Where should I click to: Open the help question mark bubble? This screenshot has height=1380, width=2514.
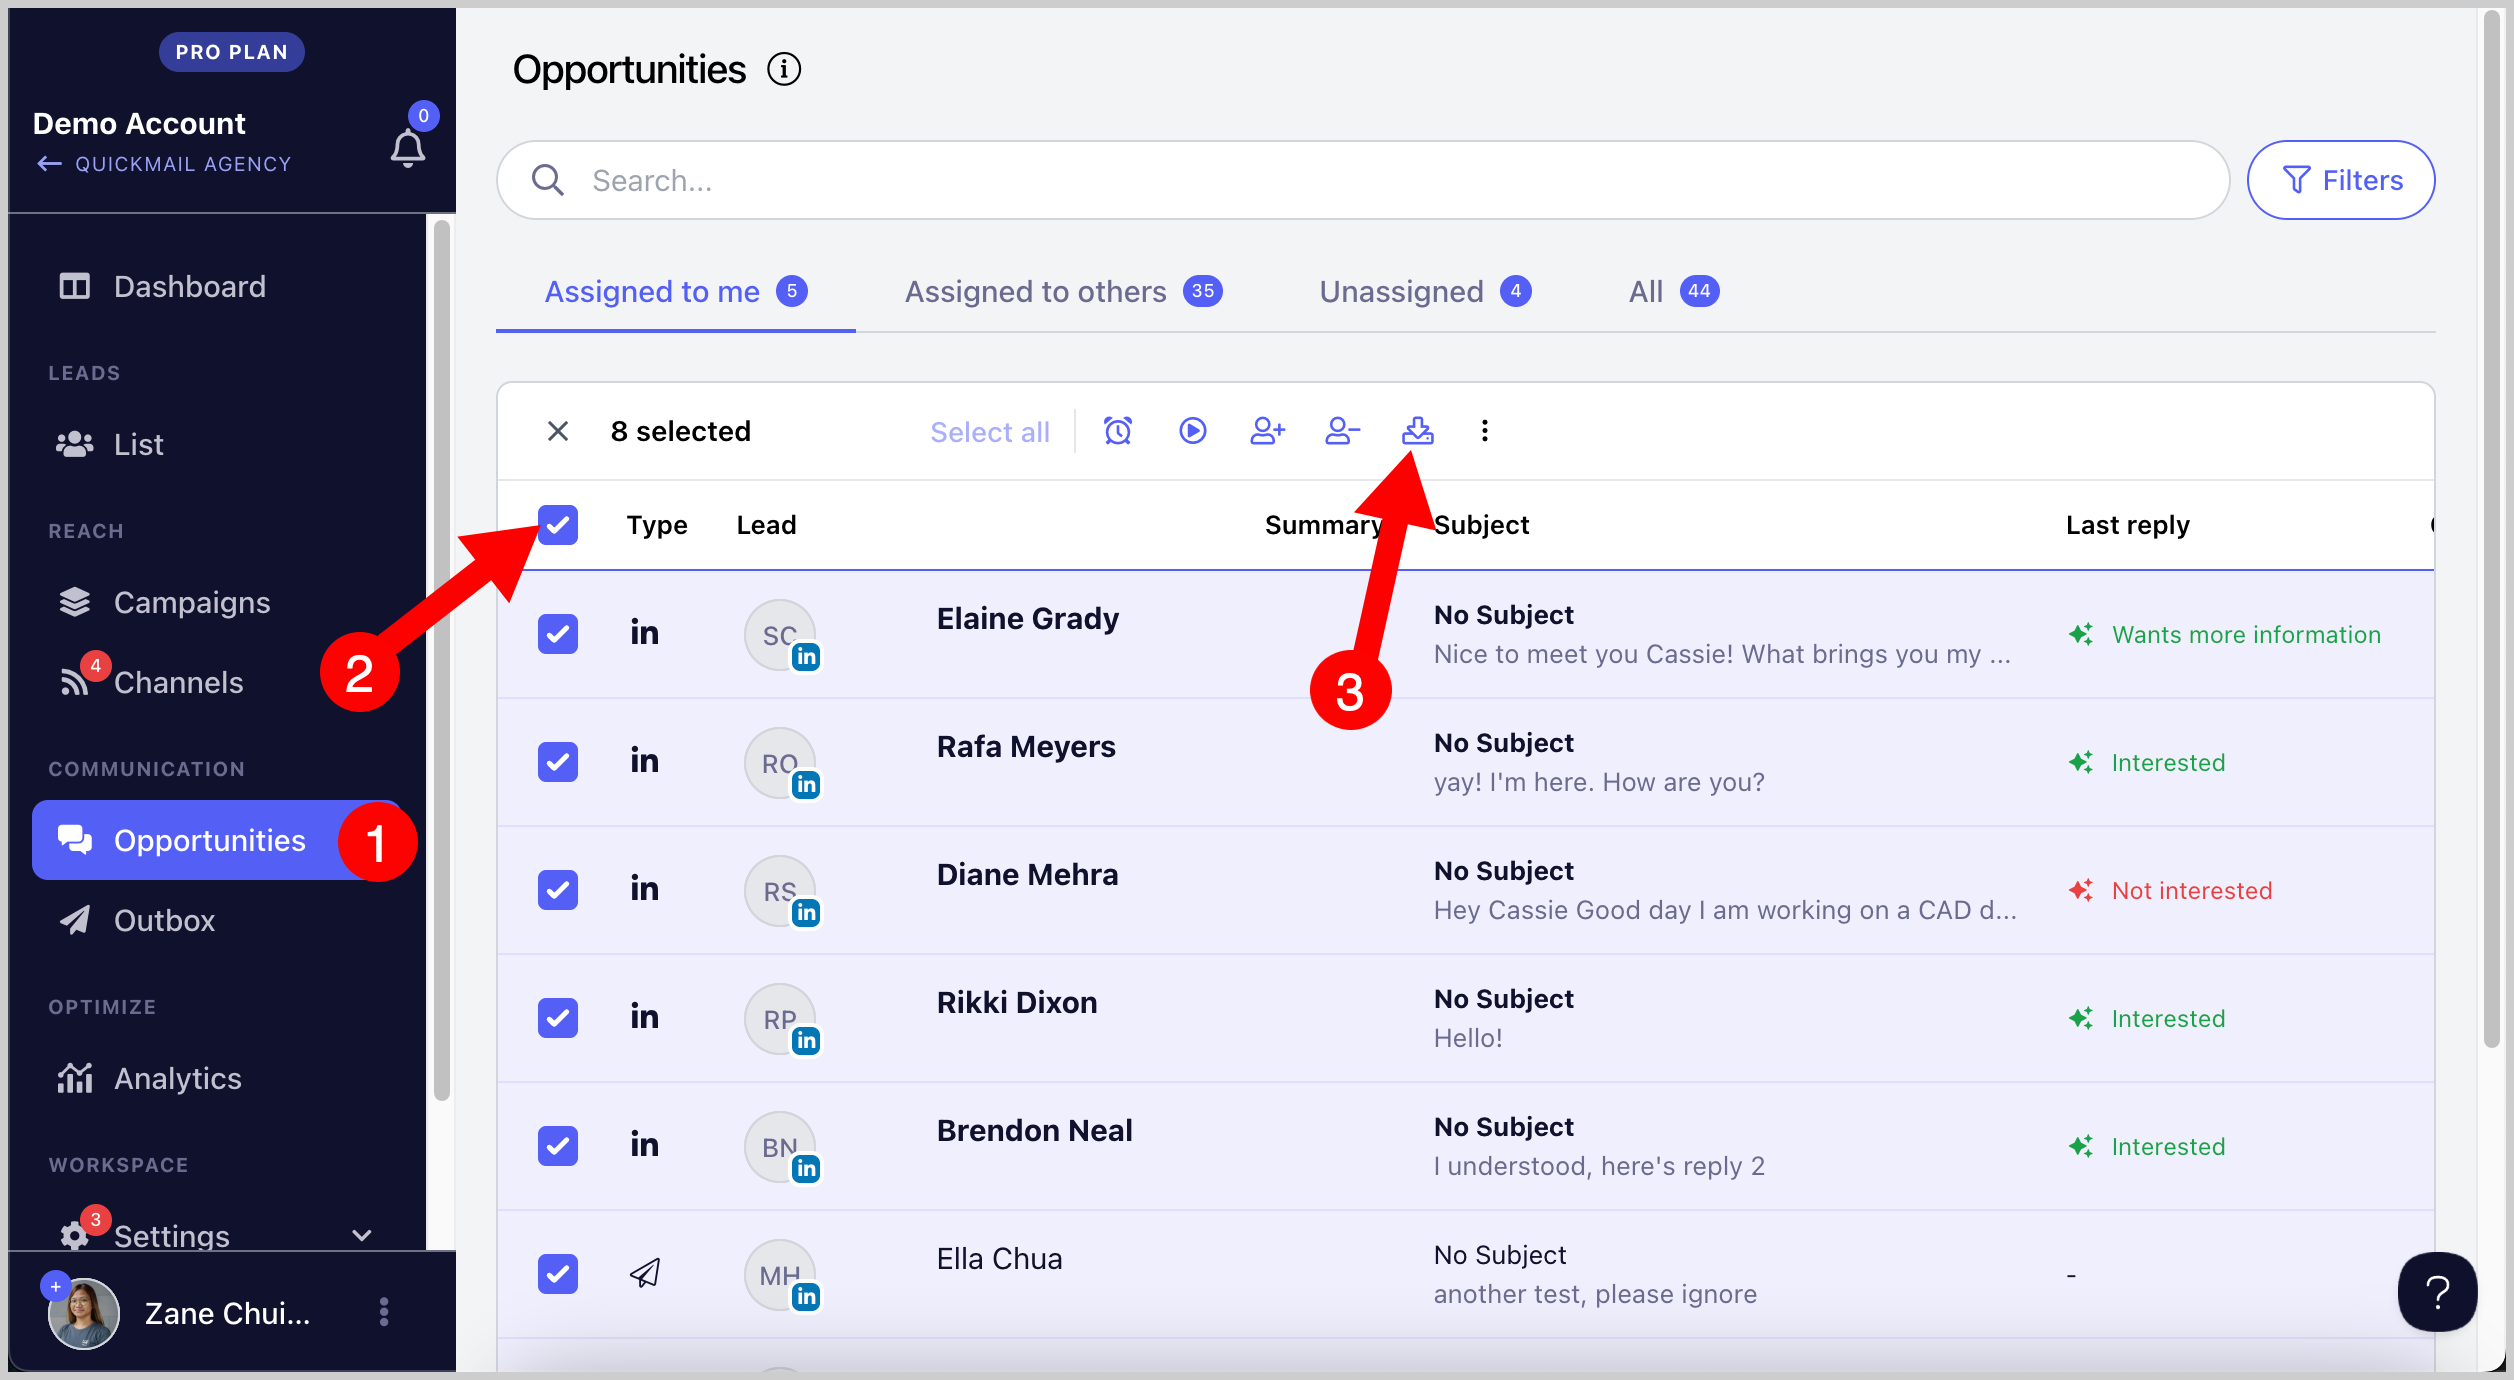(2437, 1292)
